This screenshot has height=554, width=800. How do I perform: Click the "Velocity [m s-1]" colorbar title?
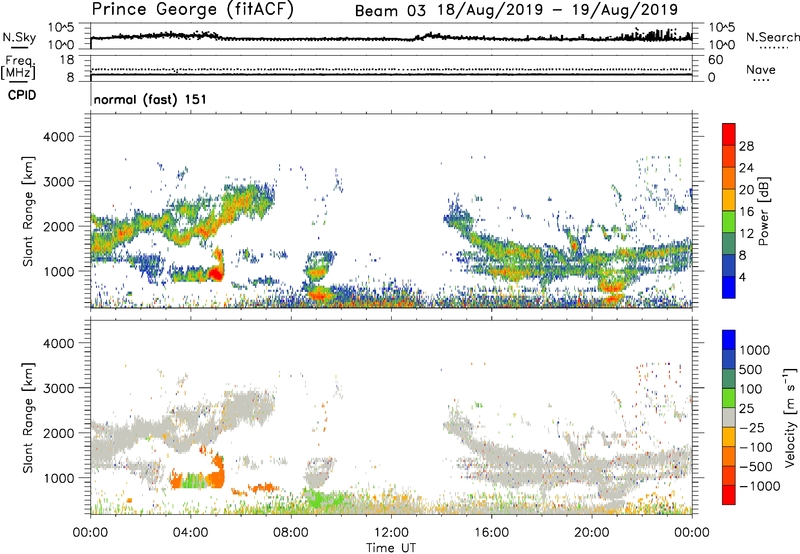790,417
